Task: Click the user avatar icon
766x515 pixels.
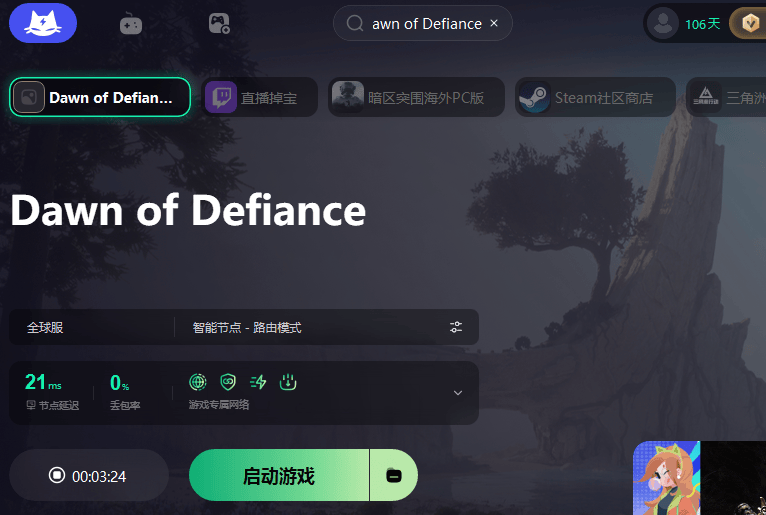Action: [662, 24]
